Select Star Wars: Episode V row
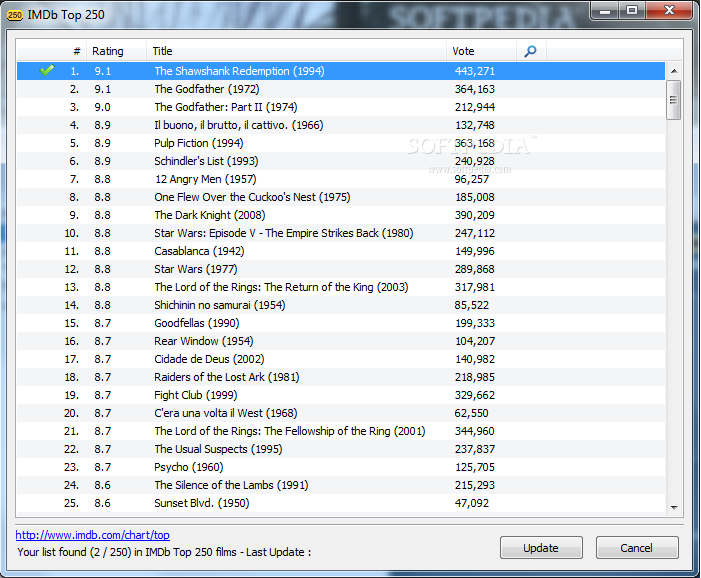 (341, 233)
